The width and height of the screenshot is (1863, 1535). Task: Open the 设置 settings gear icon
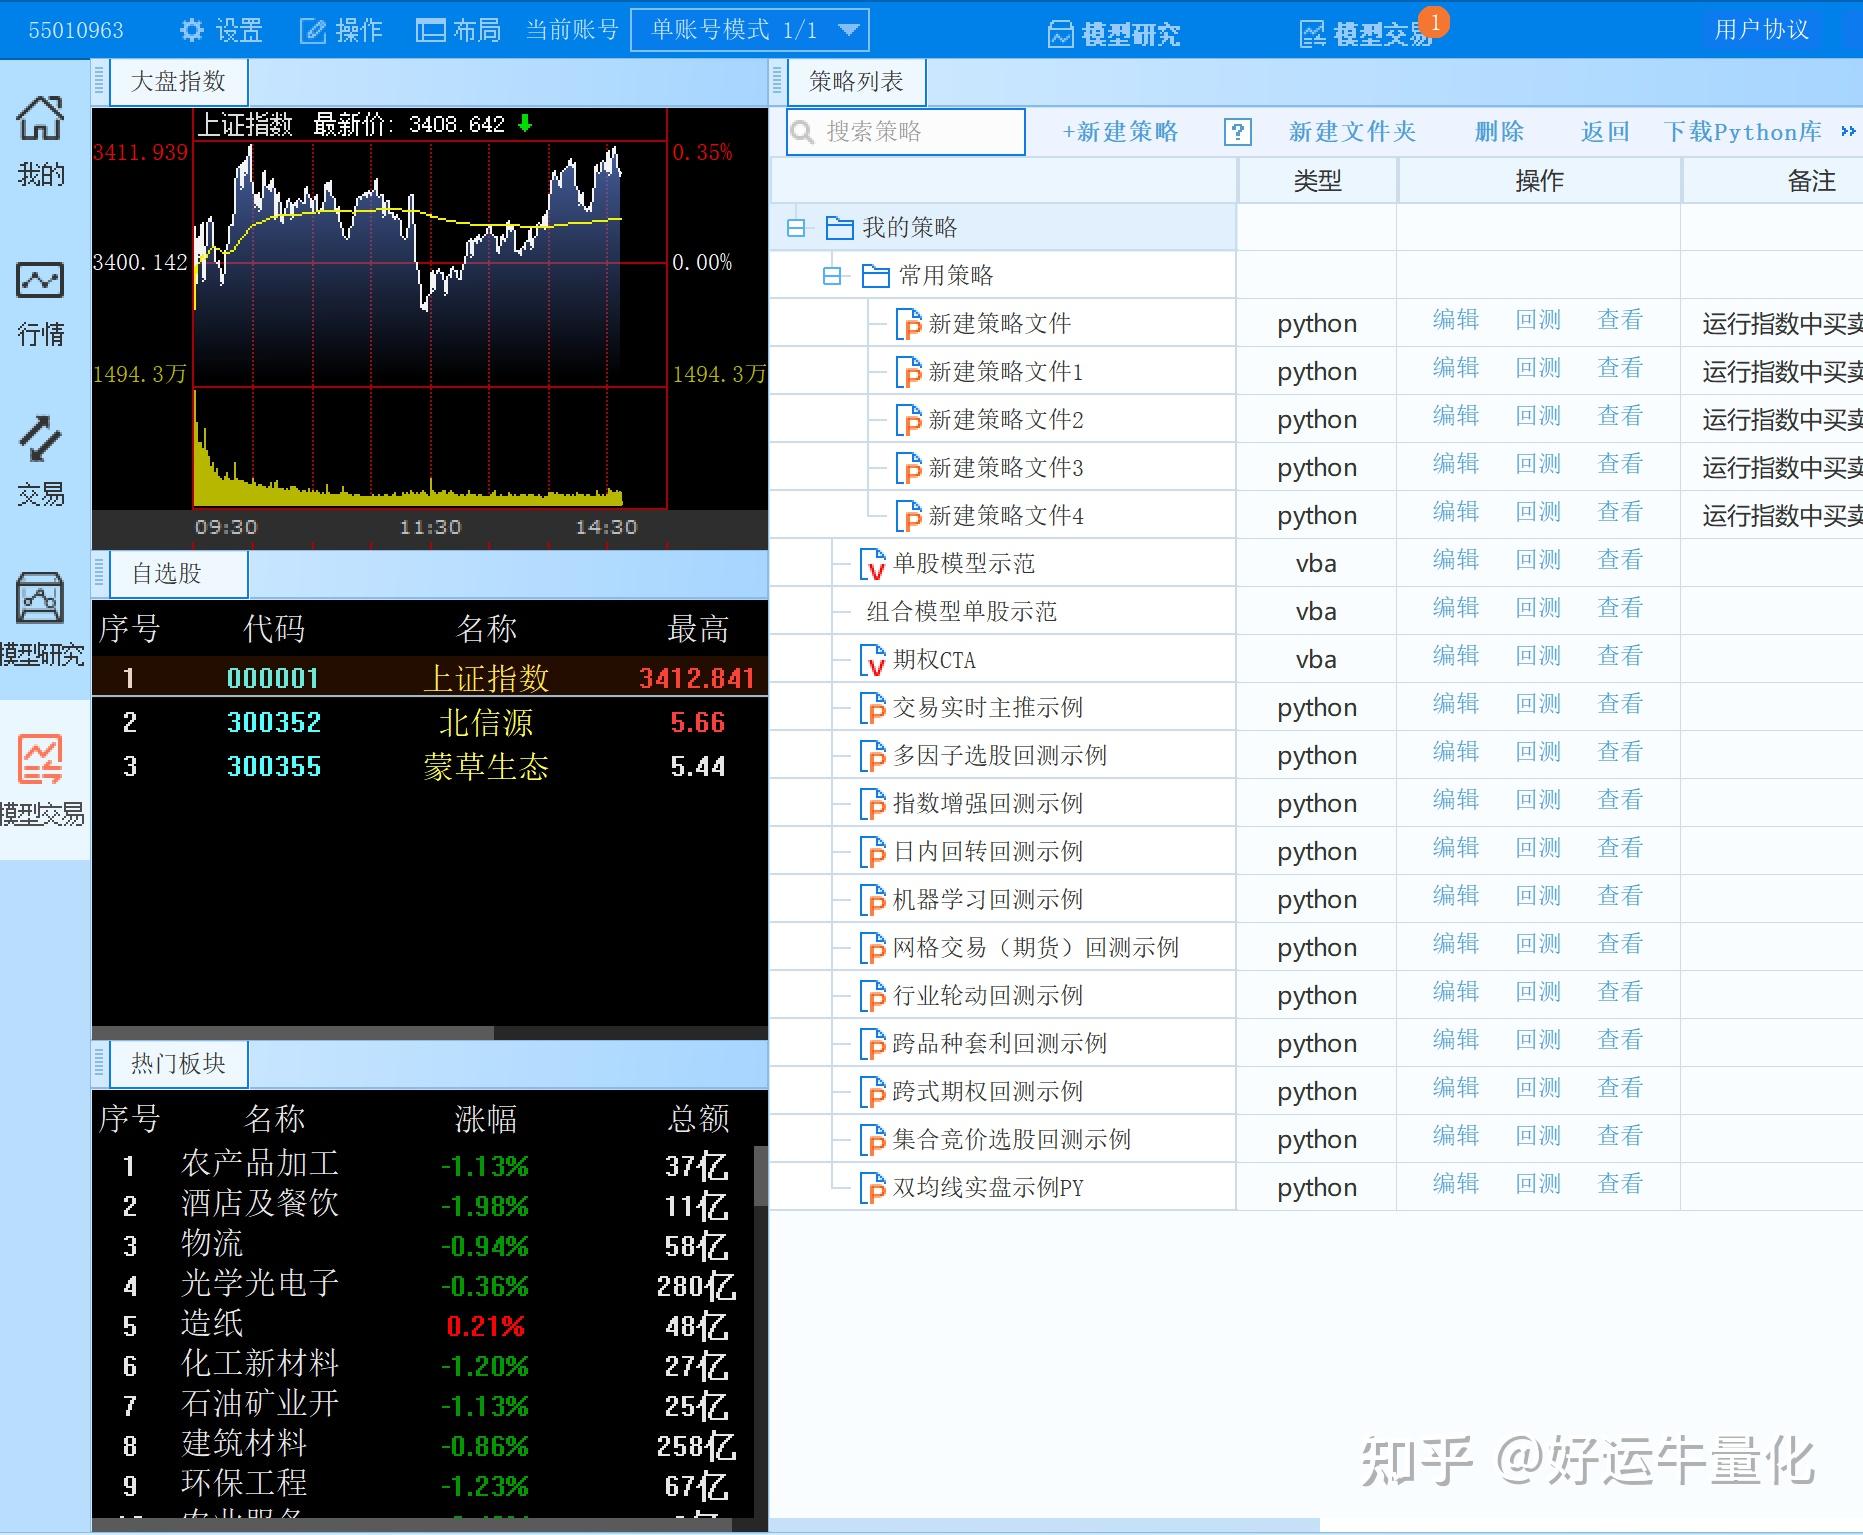(x=192, y=29)
